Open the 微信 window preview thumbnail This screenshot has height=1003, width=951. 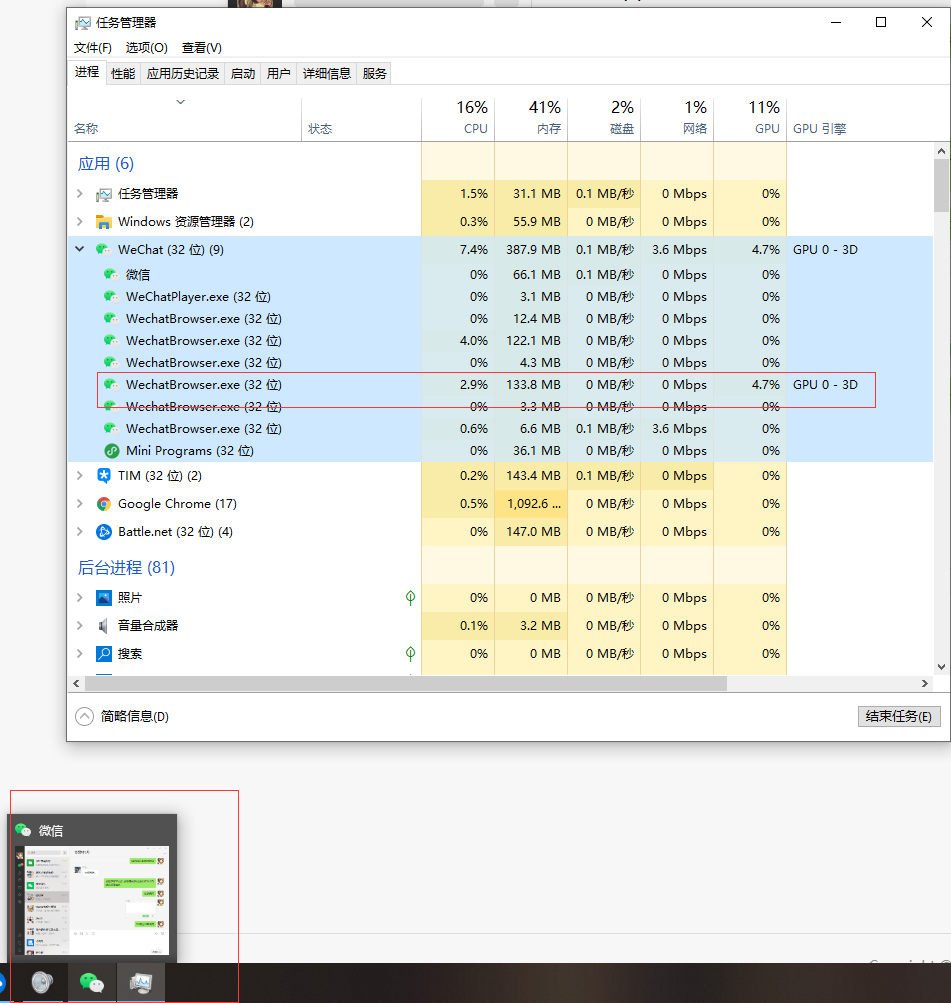pyautogui.click(x=92, y=901)
